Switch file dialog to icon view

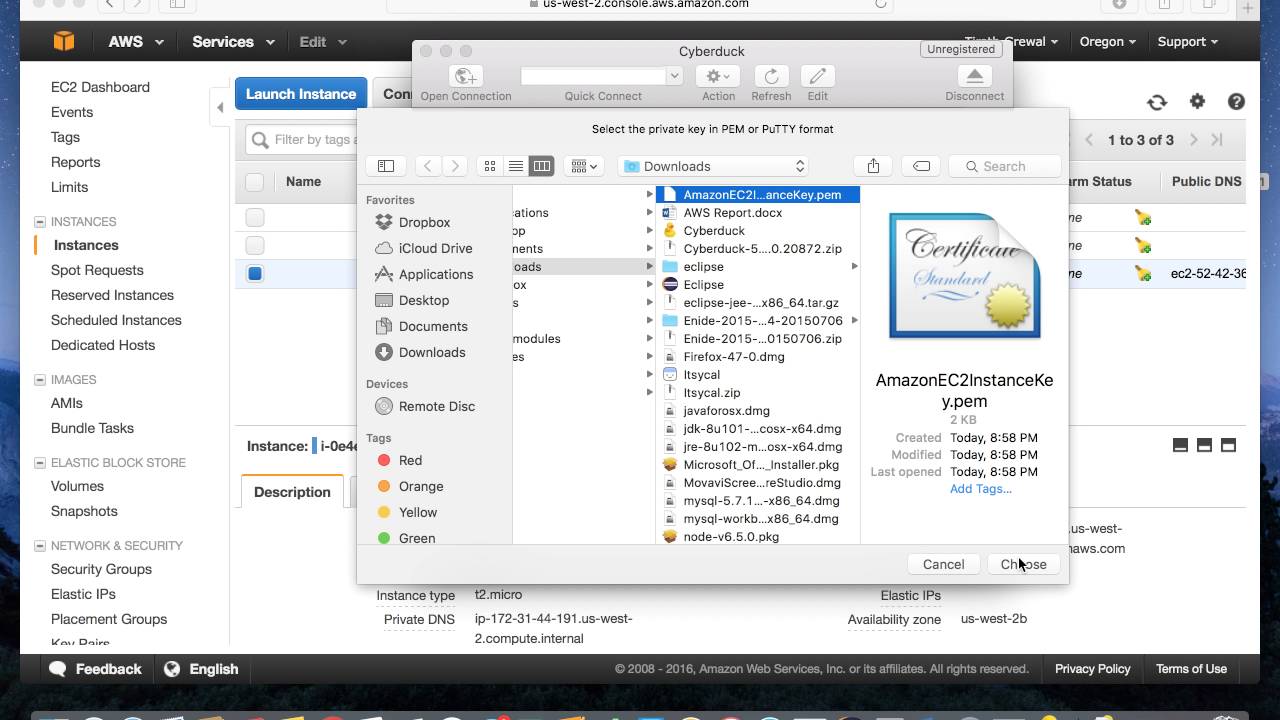[x=490, y=166]
